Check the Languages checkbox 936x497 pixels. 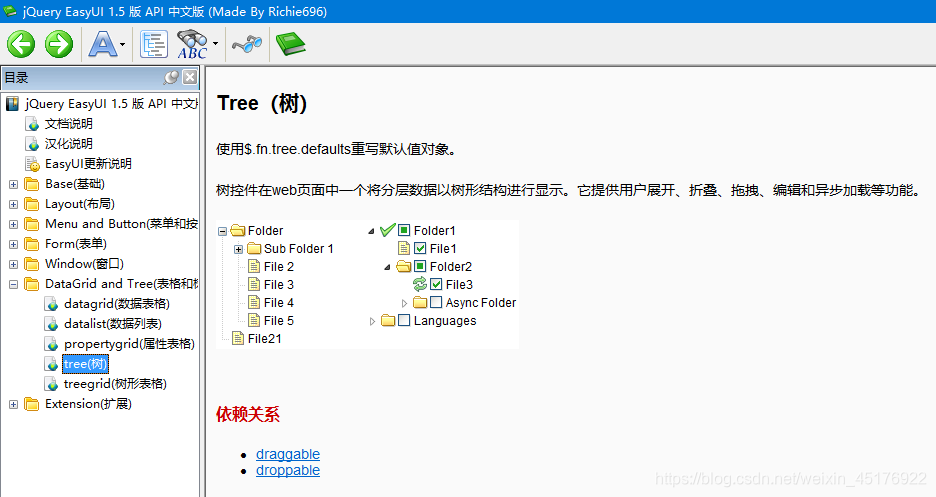pyautogui.click(x=404, y=320)
